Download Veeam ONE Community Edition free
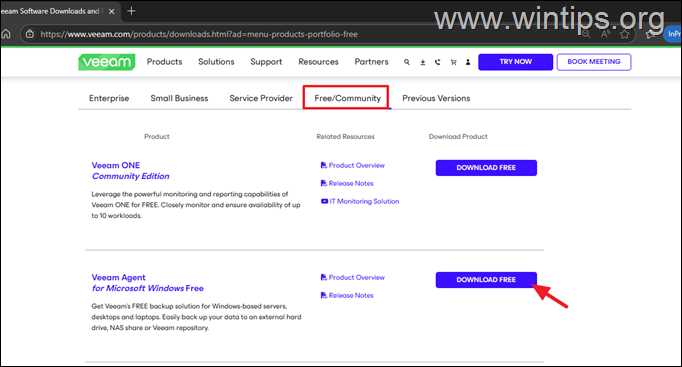 [486, 168]
